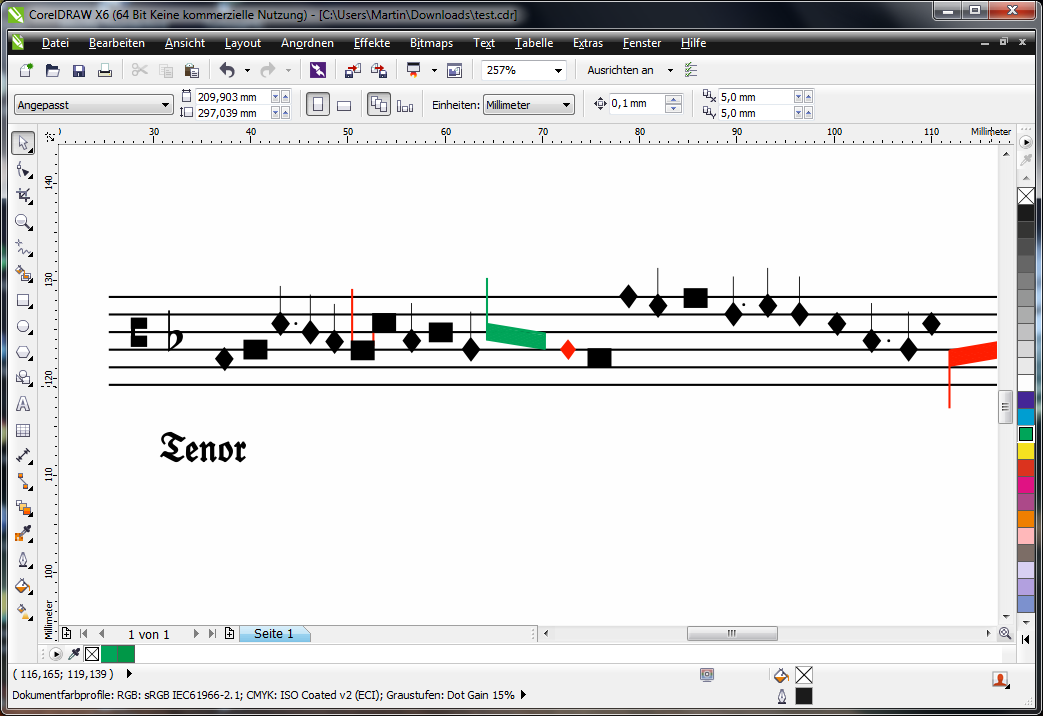Image resolution: width=1043 pixels, height=716 pixels.
Task: Choose the Ellipse tool
Action: click(x=23, y=326)
